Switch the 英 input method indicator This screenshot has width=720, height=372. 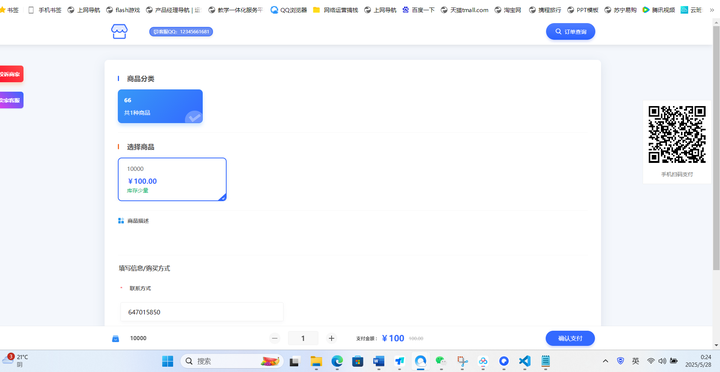click(x=636, y=361)
